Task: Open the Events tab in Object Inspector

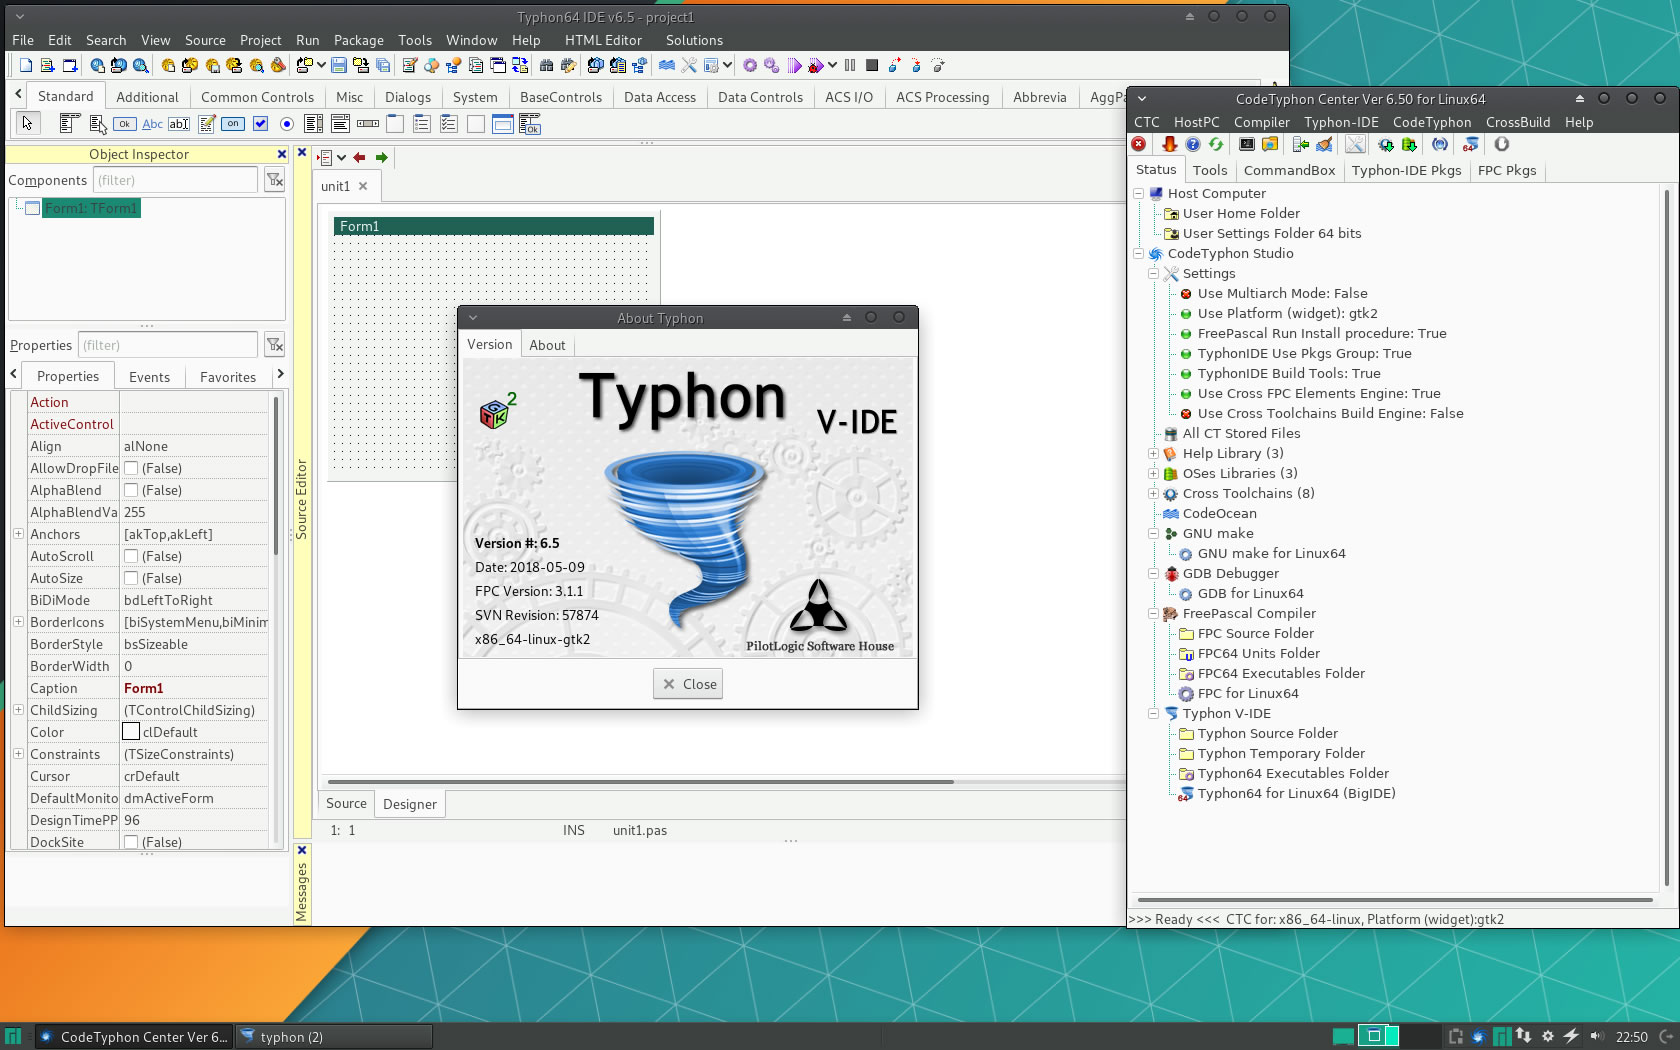Action: click(x=149, y=377)
